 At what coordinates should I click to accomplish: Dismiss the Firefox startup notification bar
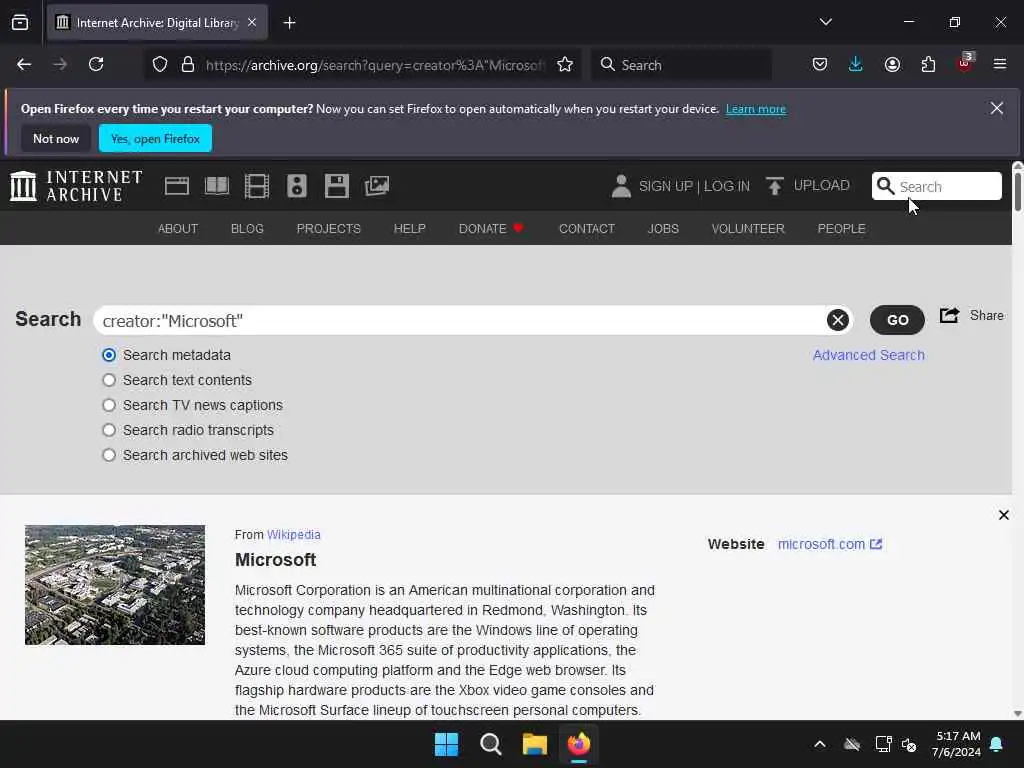pyautogui.click(x=997, y=108)
